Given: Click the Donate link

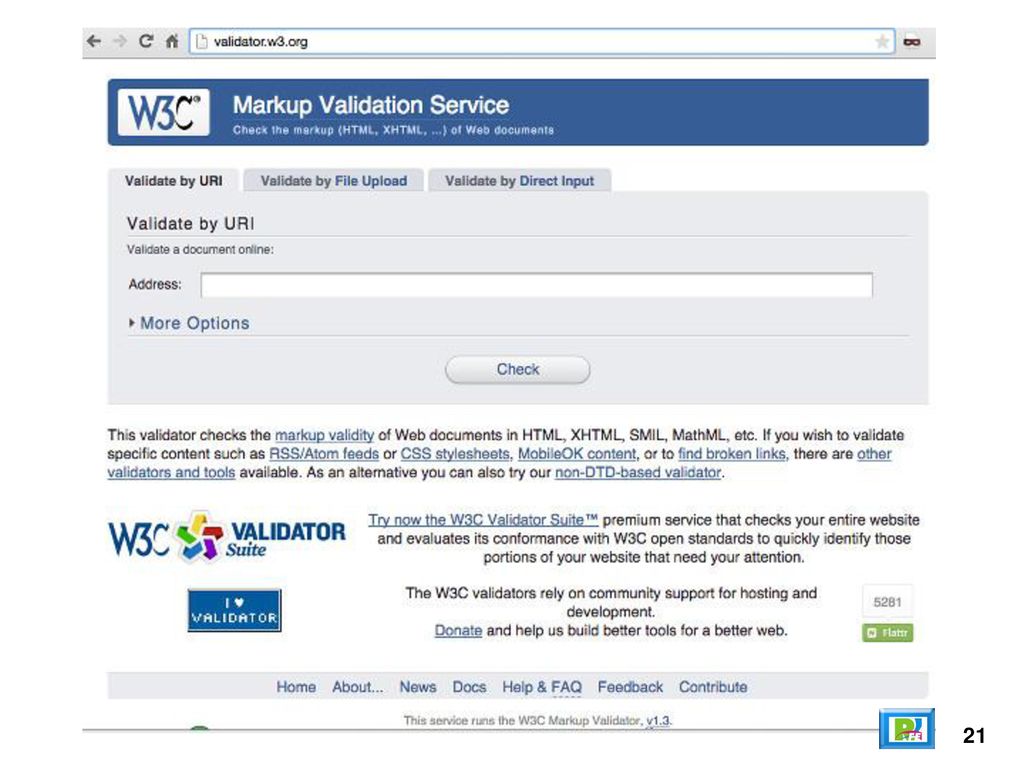Looking at the screenshot, I should (x=458, y=631).
